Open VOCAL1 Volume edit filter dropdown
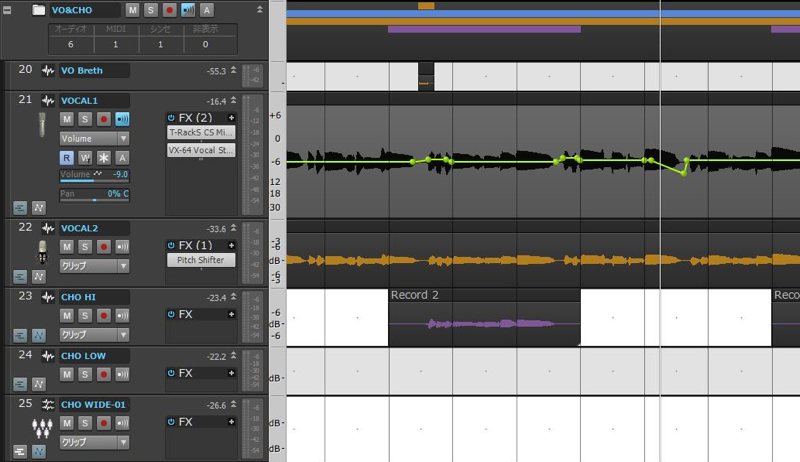Image resolution: width=800 pixels, height=462 pixels. 94,139
